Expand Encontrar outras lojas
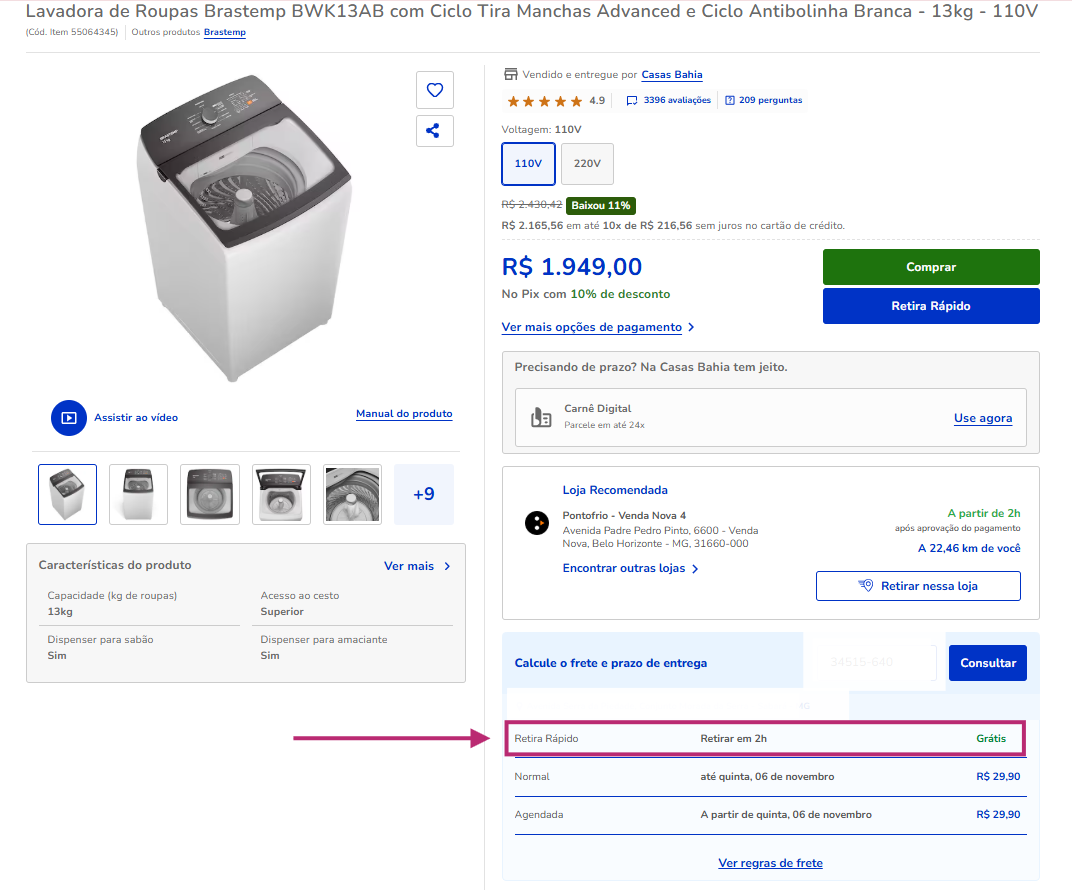The image size is (1072, 890). [x=630, y=569]
